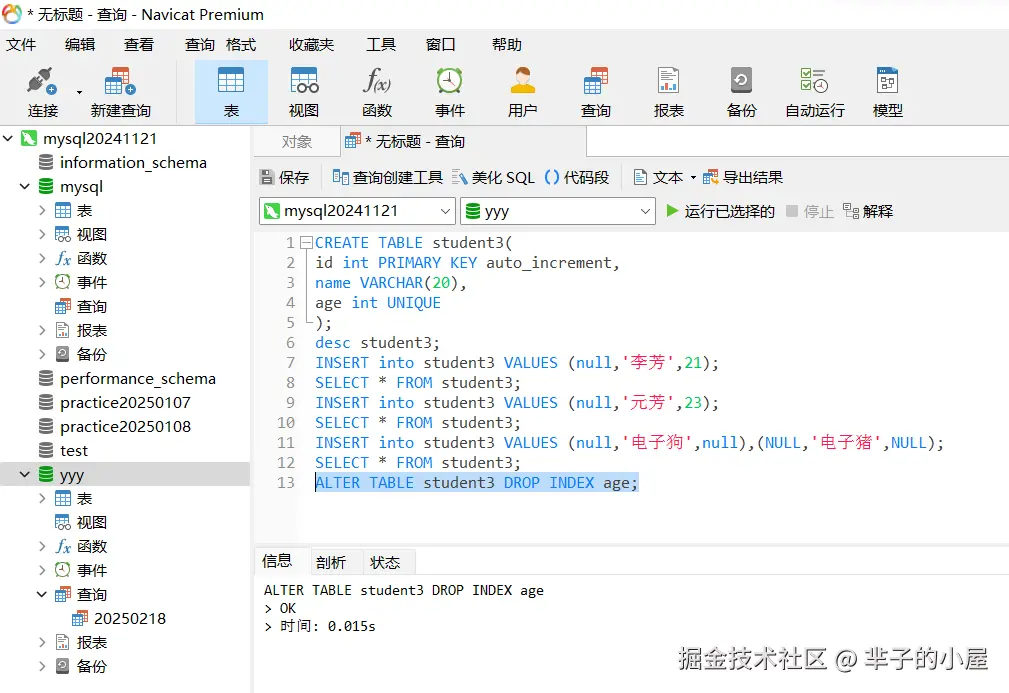Expand 备份 under the yyy database

tap(42, 667)
